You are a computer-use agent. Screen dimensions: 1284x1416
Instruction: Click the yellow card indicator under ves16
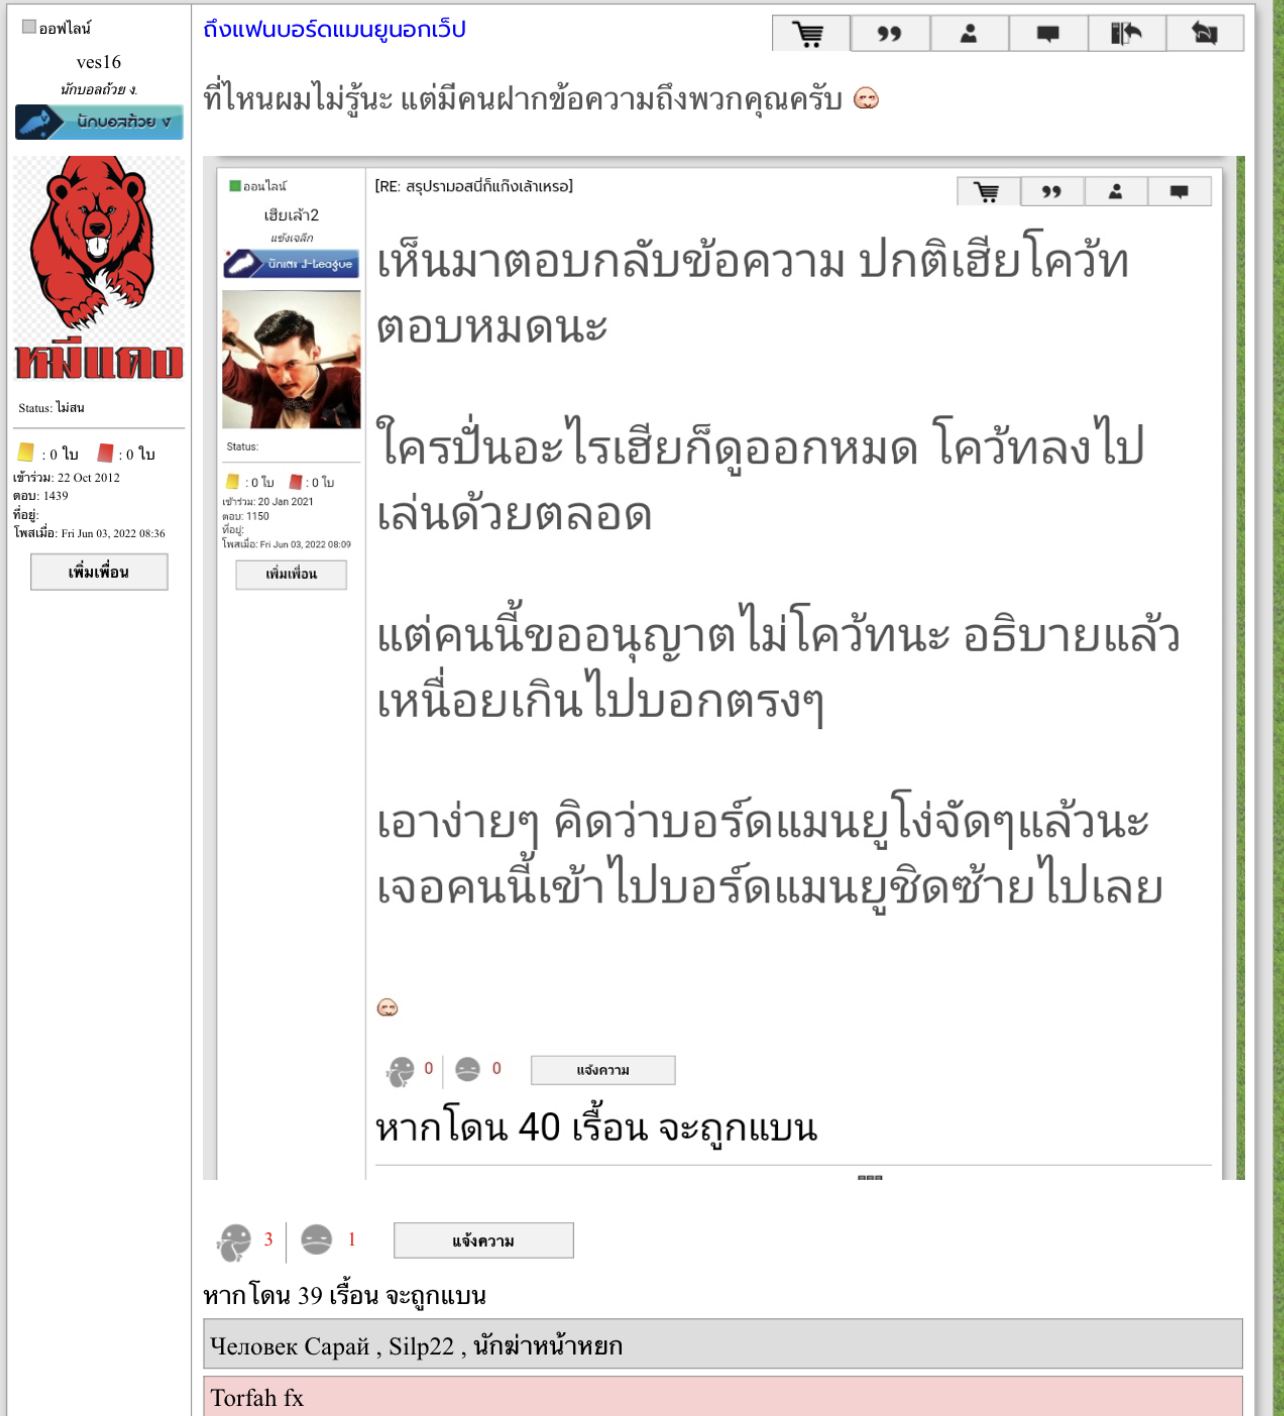pos(26,452)
